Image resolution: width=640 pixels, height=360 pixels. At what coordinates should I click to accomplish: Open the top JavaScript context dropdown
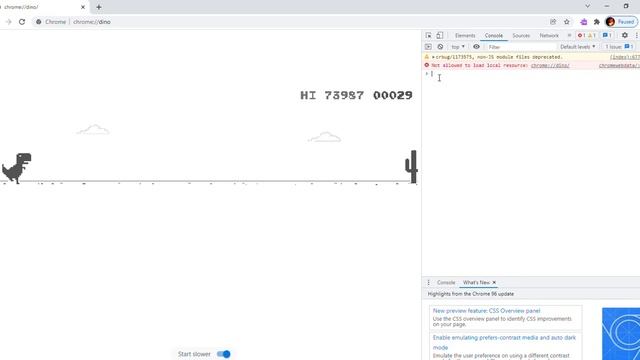coord(458,47)
